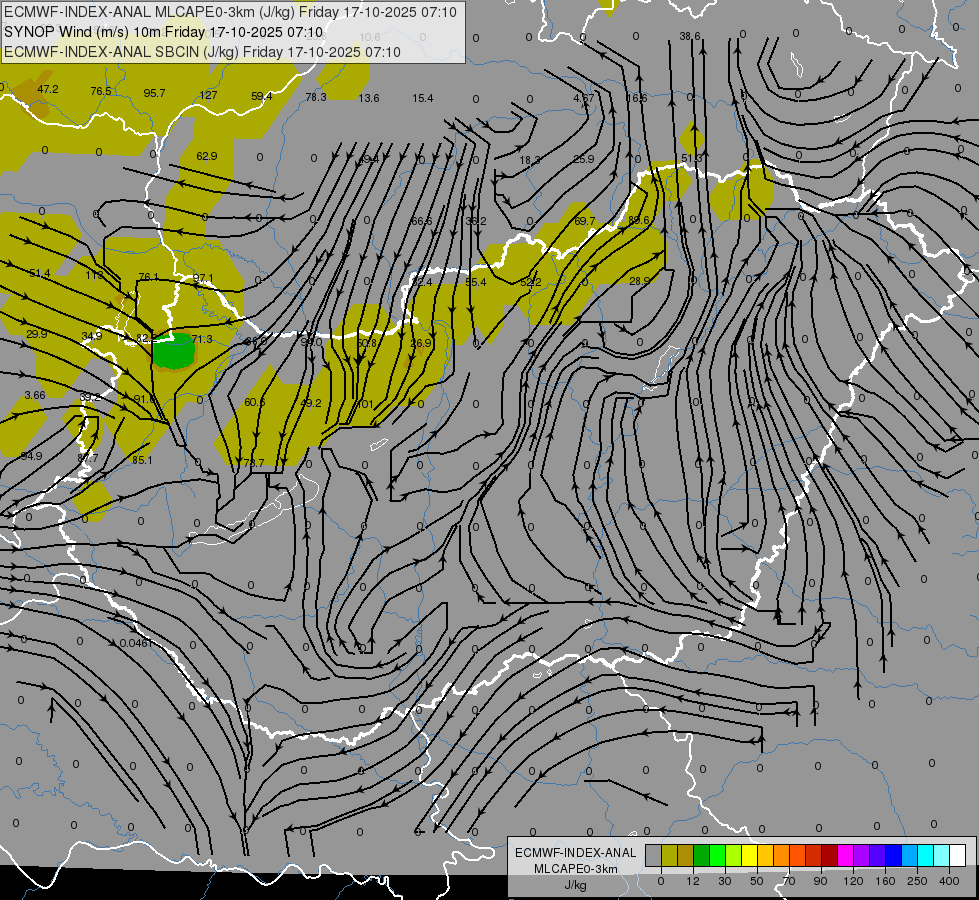Viewport: 979px width, 900px height.
Task: Click the SBCIN header line
Action: tap(202, 52)
